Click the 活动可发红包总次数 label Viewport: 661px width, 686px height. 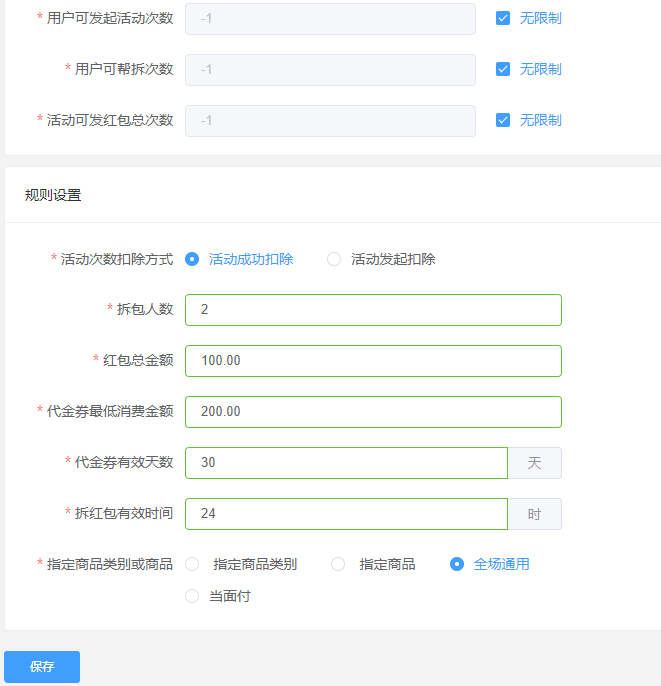tap(110, 120)
